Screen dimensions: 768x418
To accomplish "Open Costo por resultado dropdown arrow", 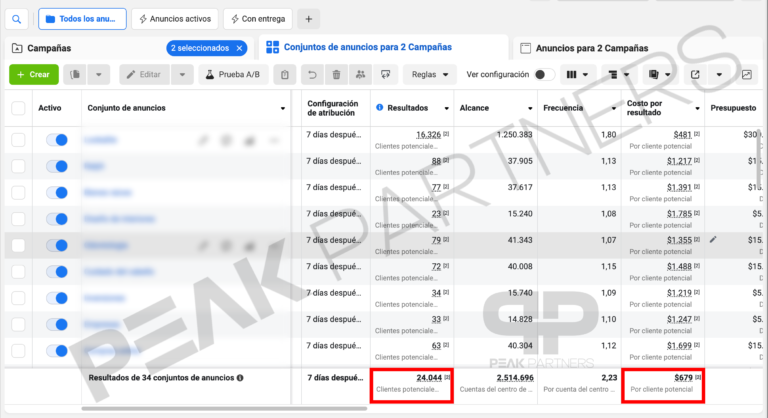I will pyautogui.click(x=697, y=108).
